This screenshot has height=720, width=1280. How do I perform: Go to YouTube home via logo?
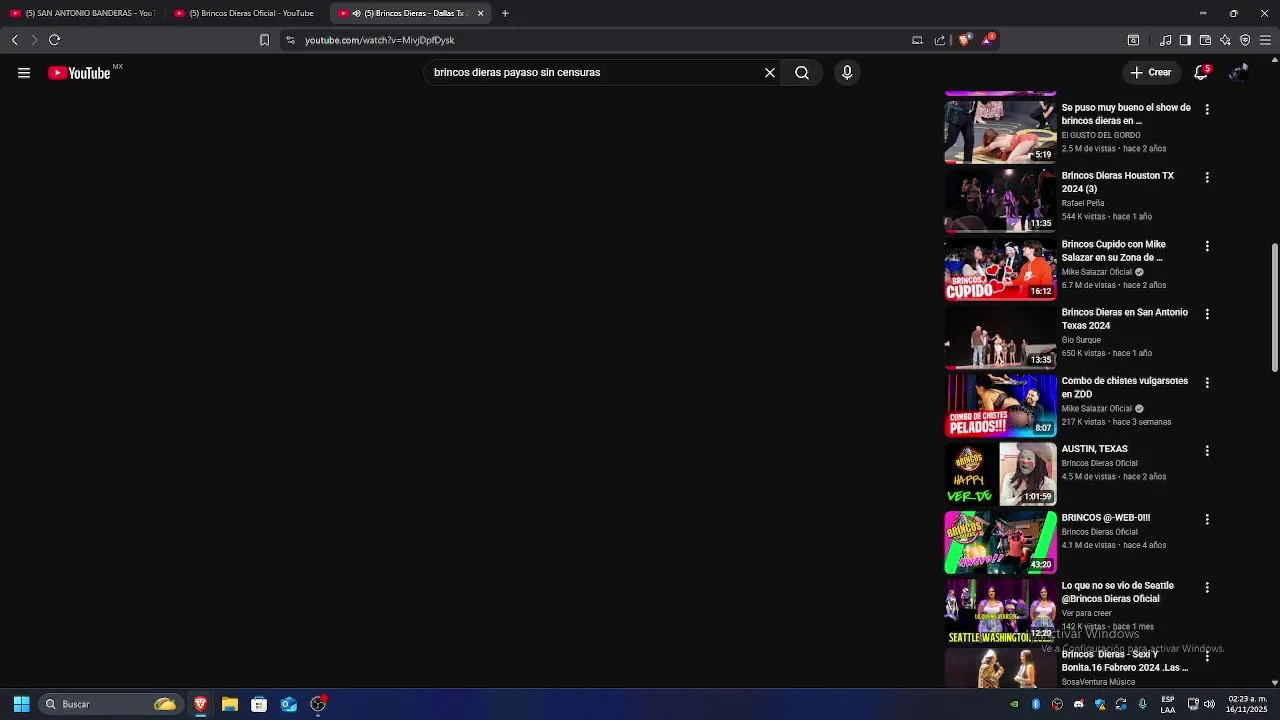[x=79, y=73]
